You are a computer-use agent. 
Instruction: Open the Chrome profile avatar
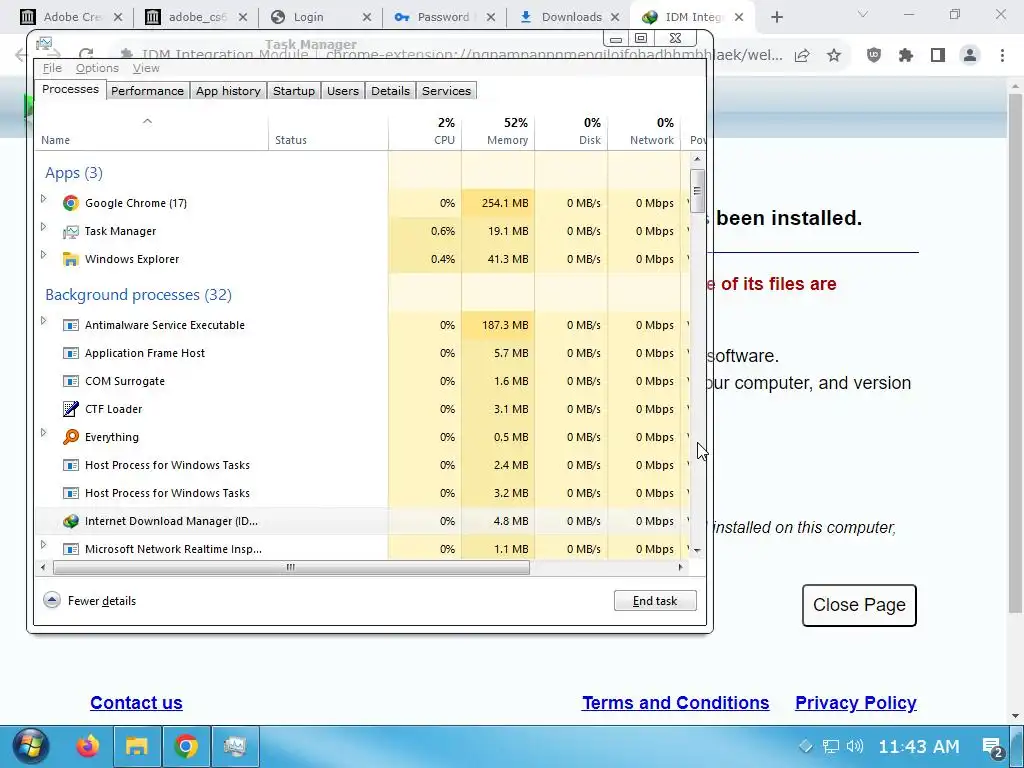(970, 56)
